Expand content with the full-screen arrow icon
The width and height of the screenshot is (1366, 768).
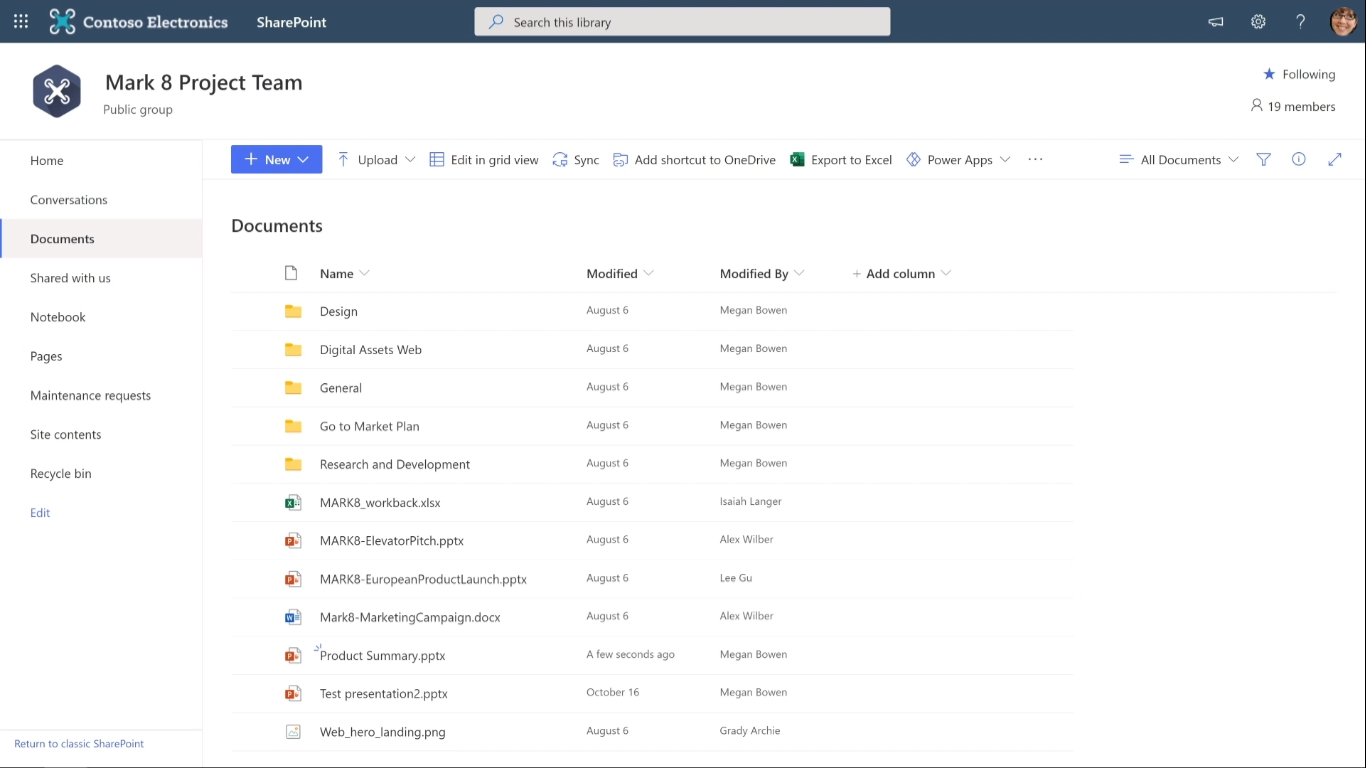pos(1334,159)
